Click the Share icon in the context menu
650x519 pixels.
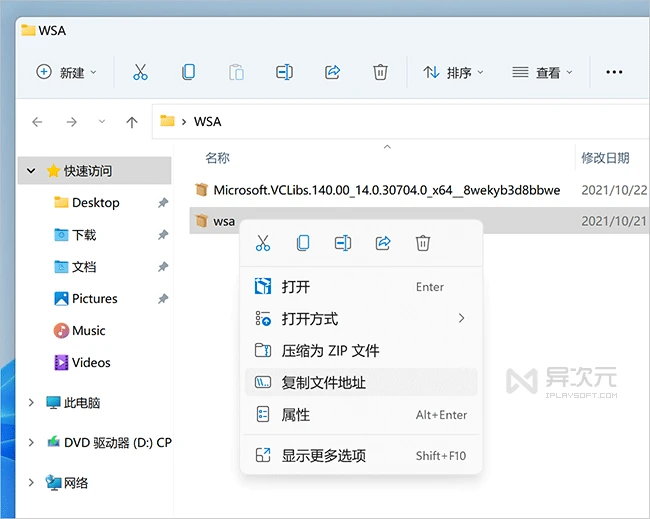click(x=383, y=243)
